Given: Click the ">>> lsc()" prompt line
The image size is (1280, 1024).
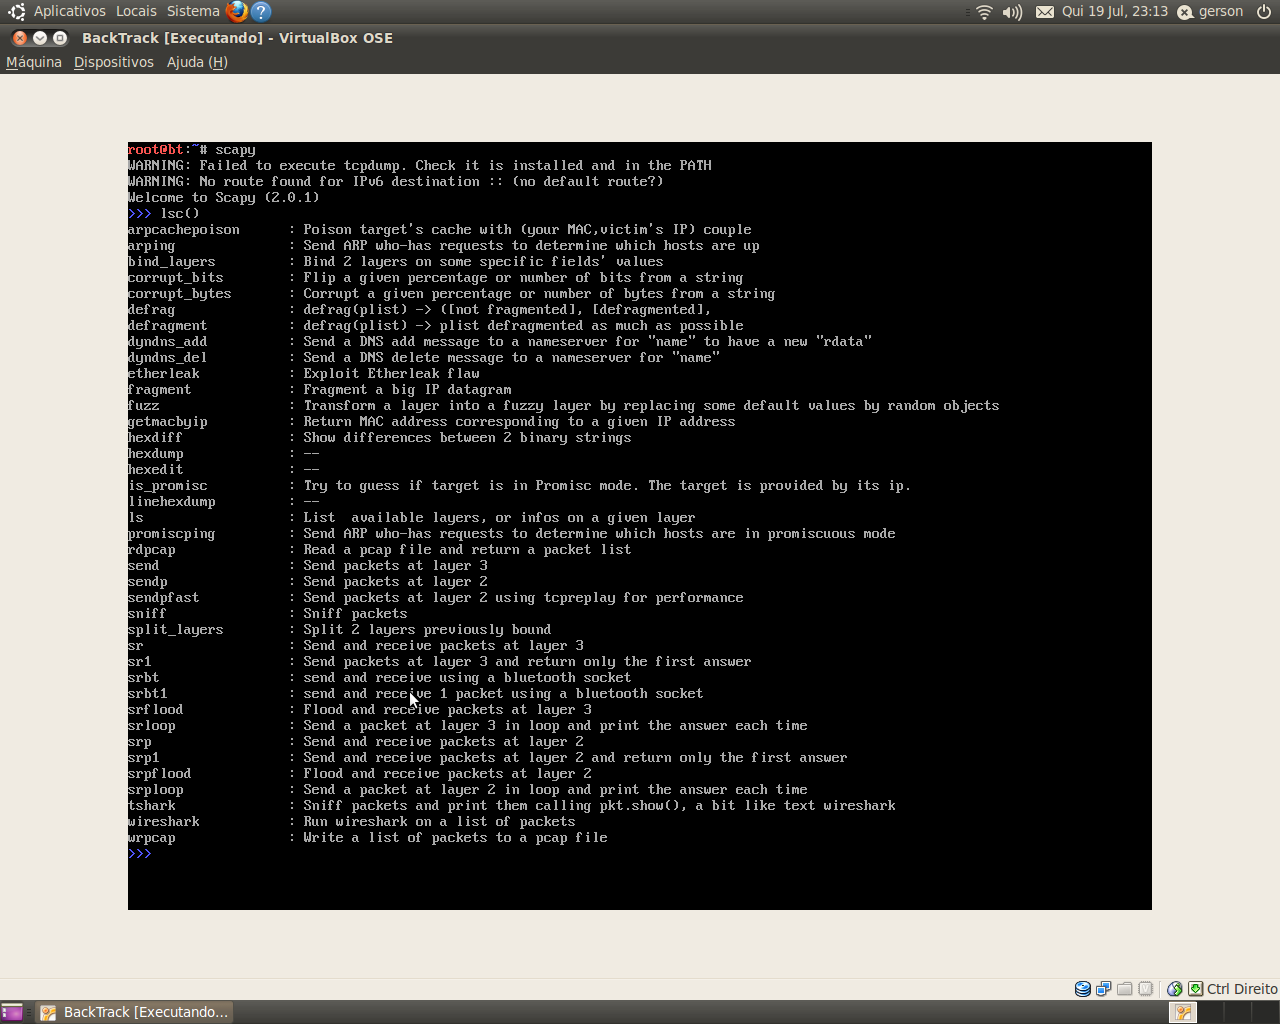Looking at the screenshot, I should 164,214.
